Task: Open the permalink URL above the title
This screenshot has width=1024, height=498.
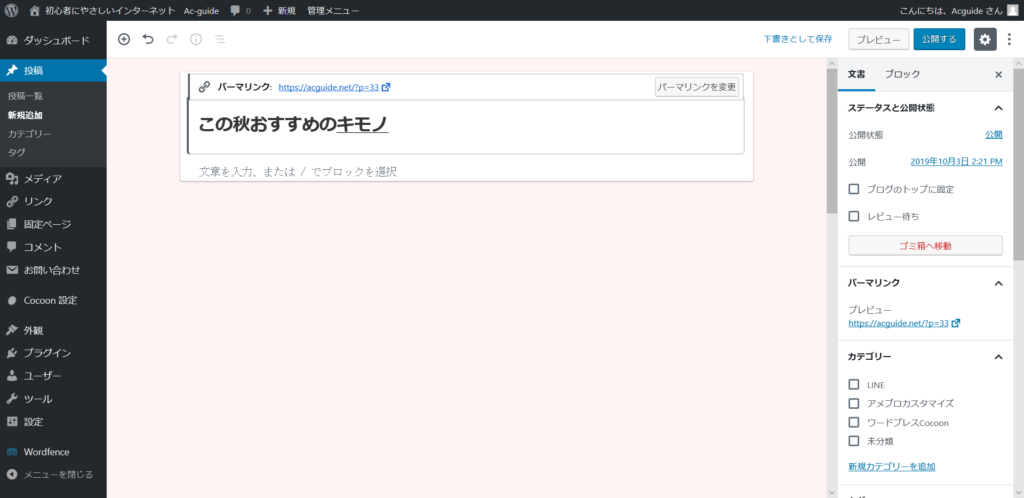Action: pos(328,87)
